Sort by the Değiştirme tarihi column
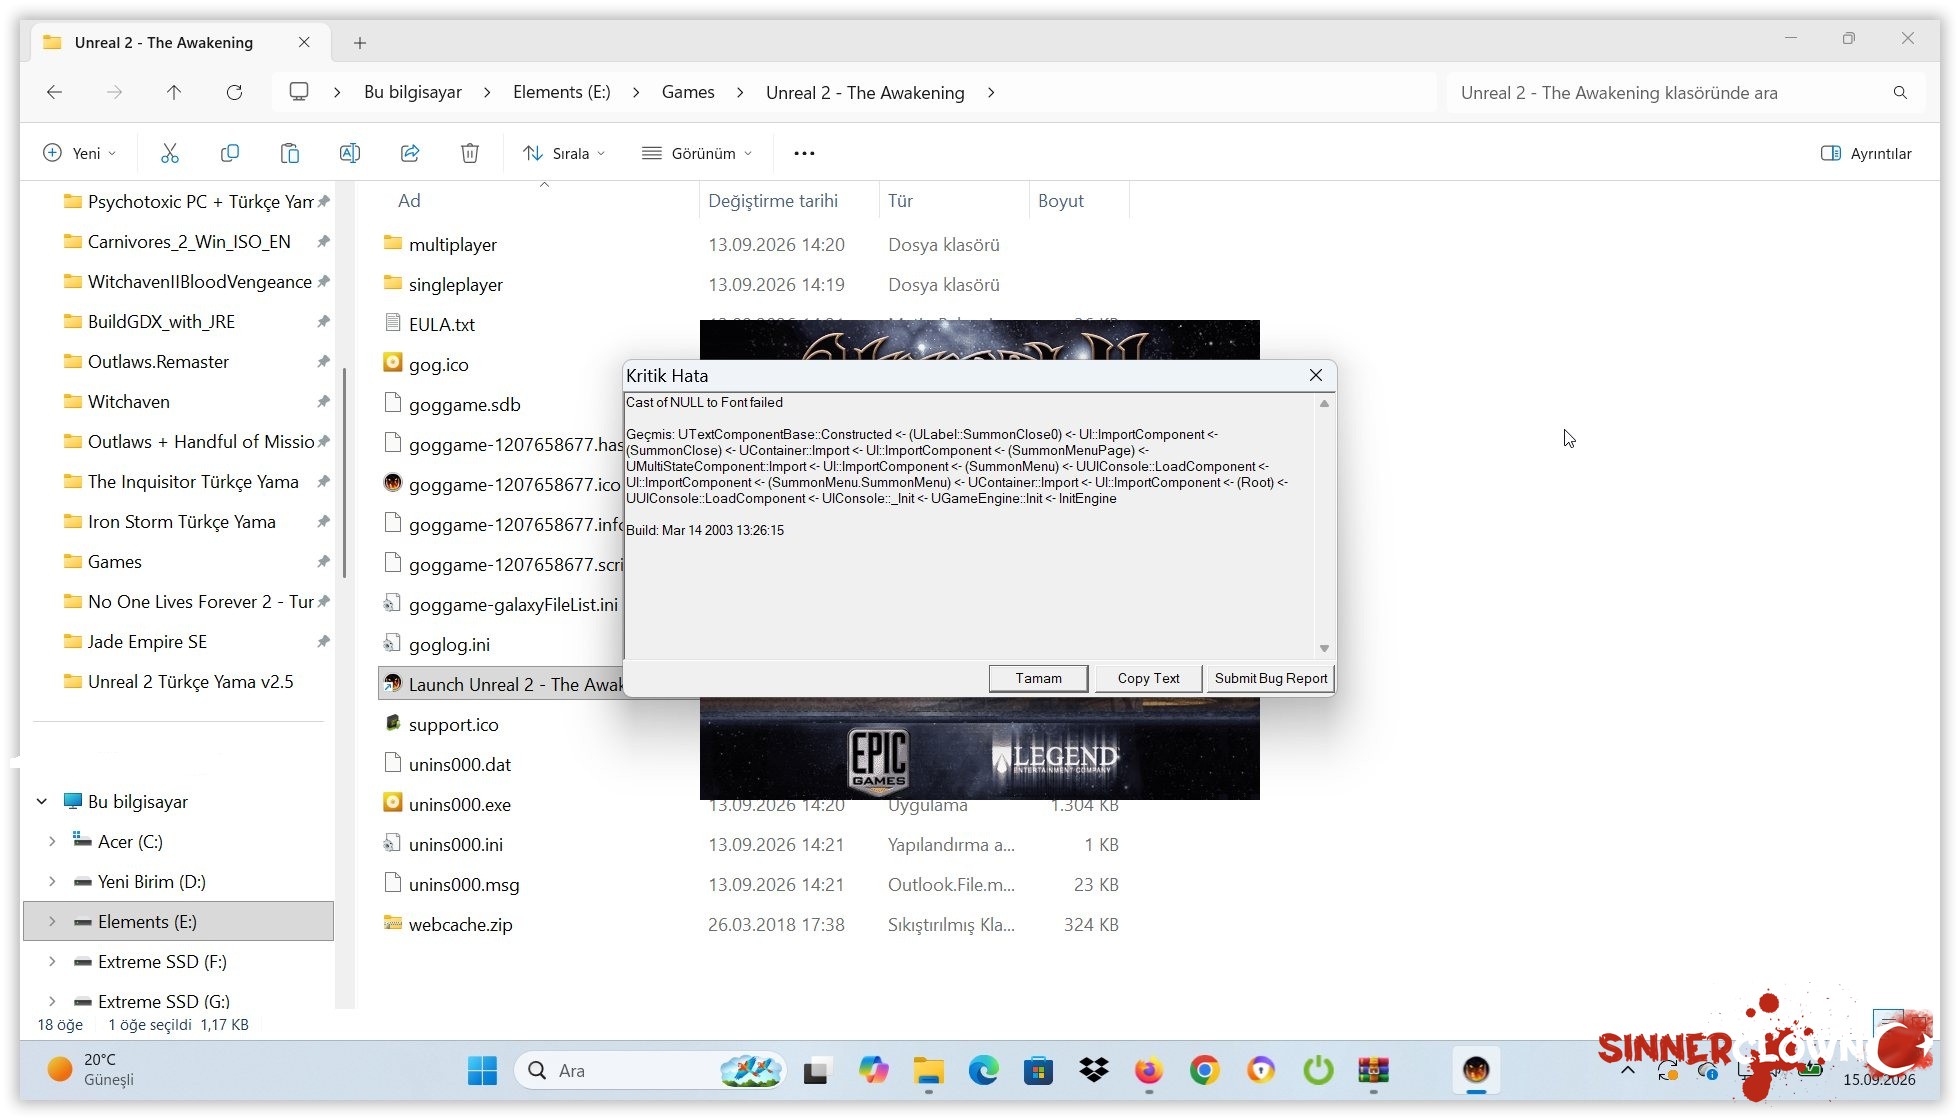Screen dimensions: 1960x1120 tap(773, 200)
